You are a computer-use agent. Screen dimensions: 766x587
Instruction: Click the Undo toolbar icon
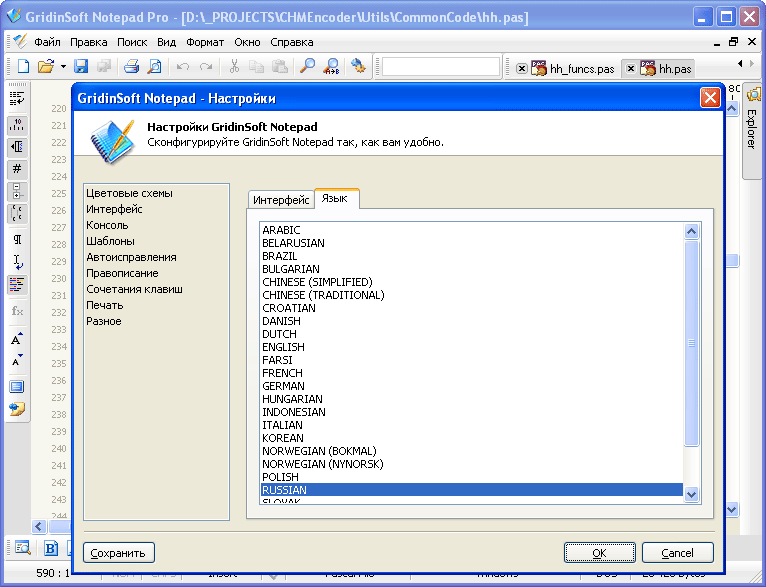(x=183, y=66)
